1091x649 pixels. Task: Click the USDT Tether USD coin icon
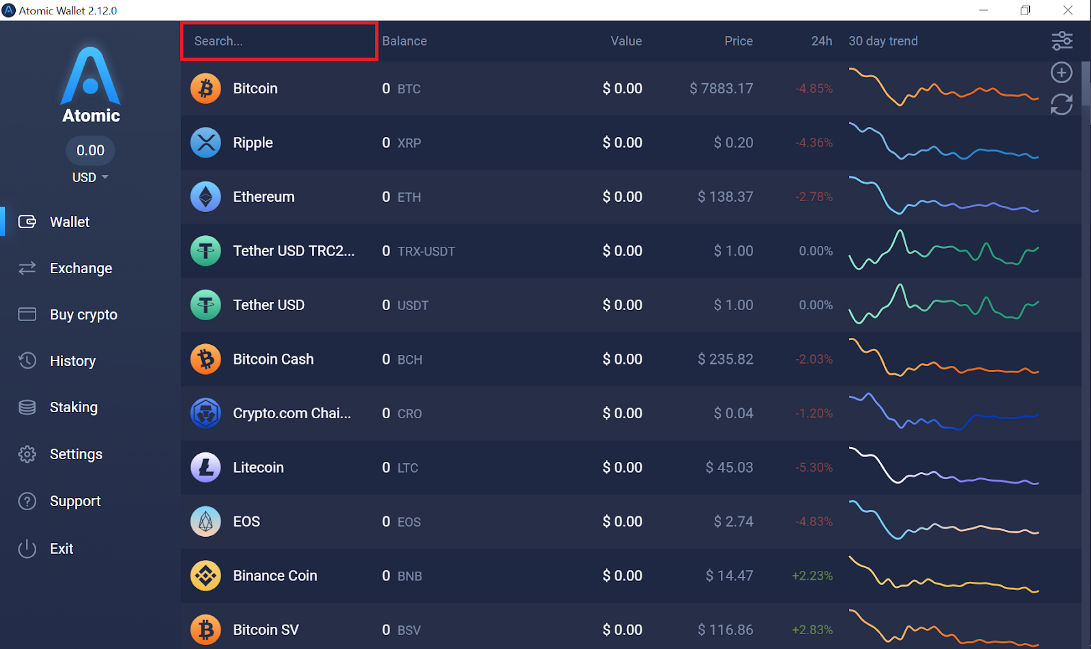click(205, 305)
